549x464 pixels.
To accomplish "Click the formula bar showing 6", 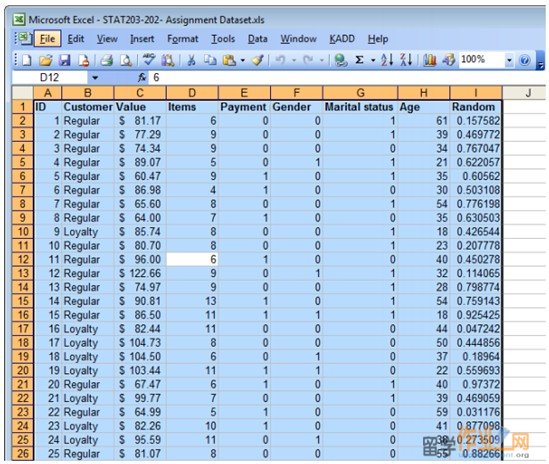I will [x=347, y=78].
